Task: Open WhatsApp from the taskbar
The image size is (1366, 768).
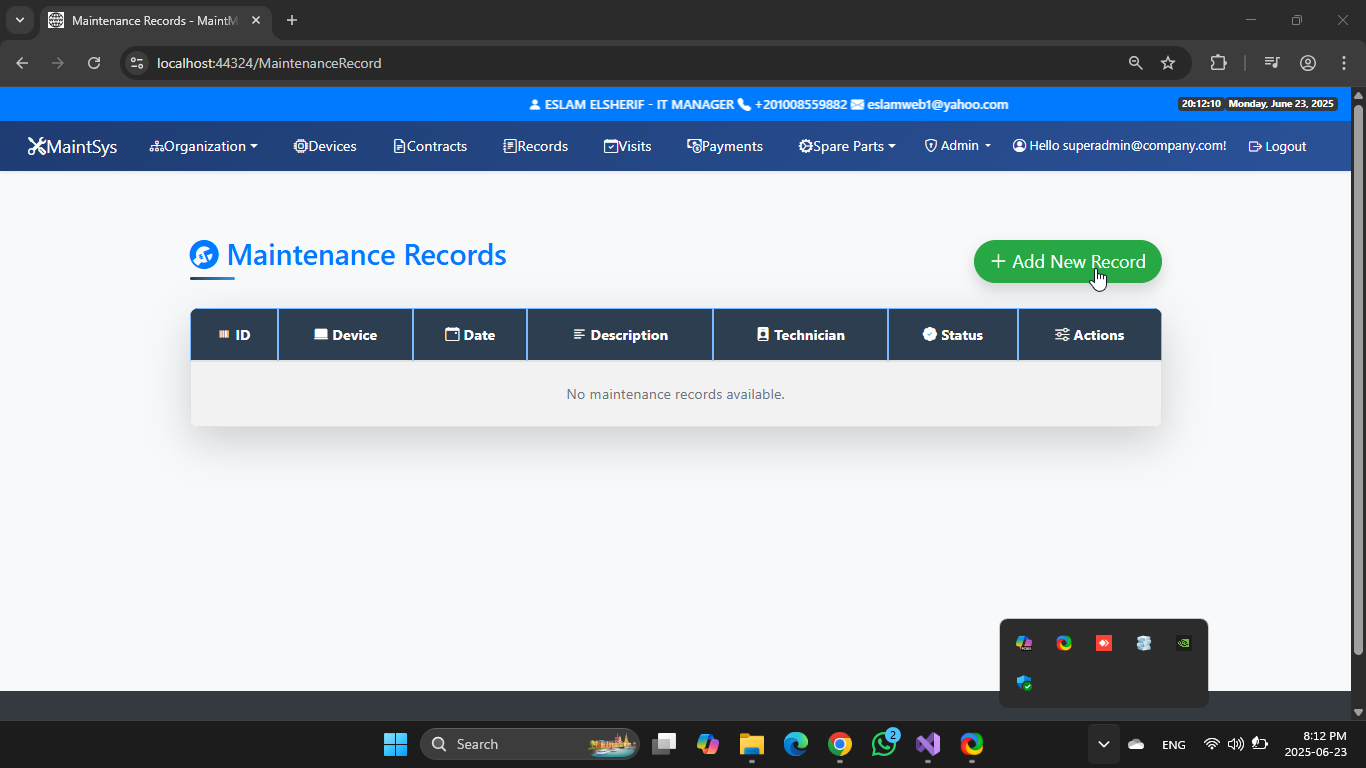Action: click(x=884, y=744)
